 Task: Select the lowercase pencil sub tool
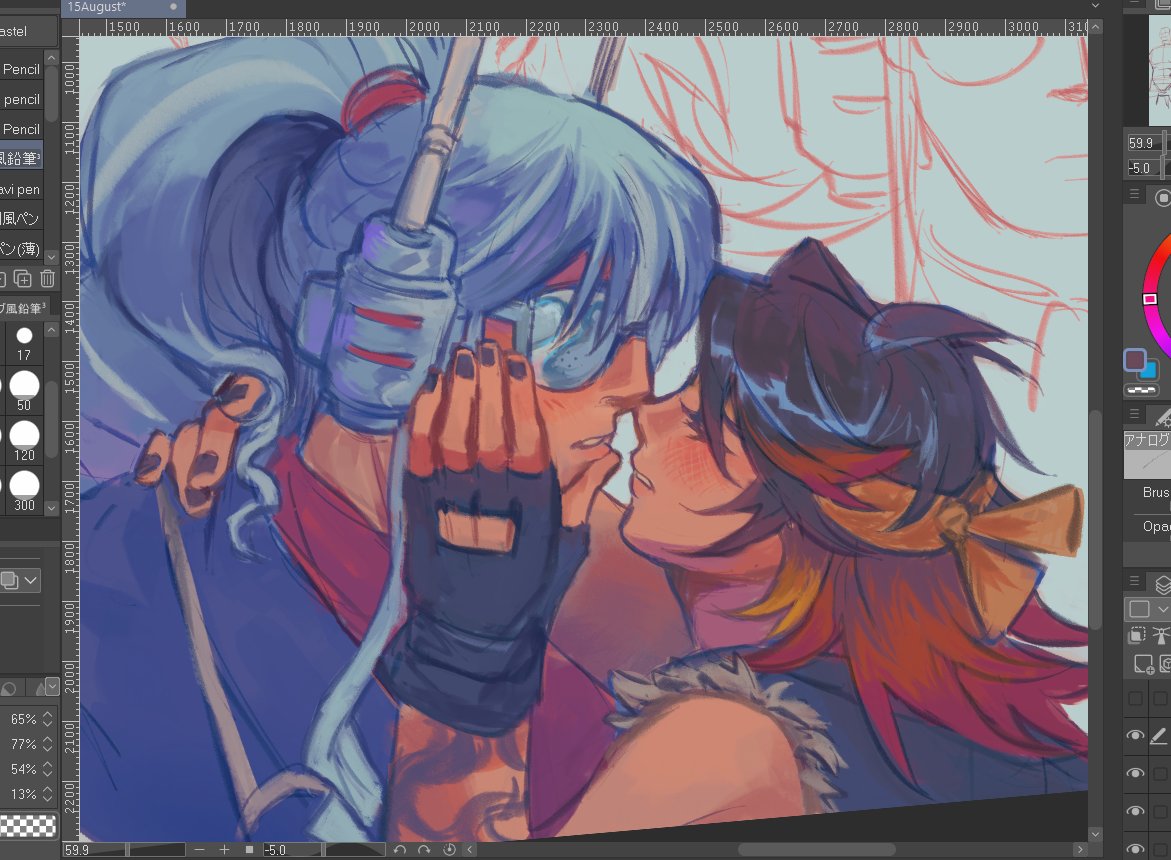(21, 99)
